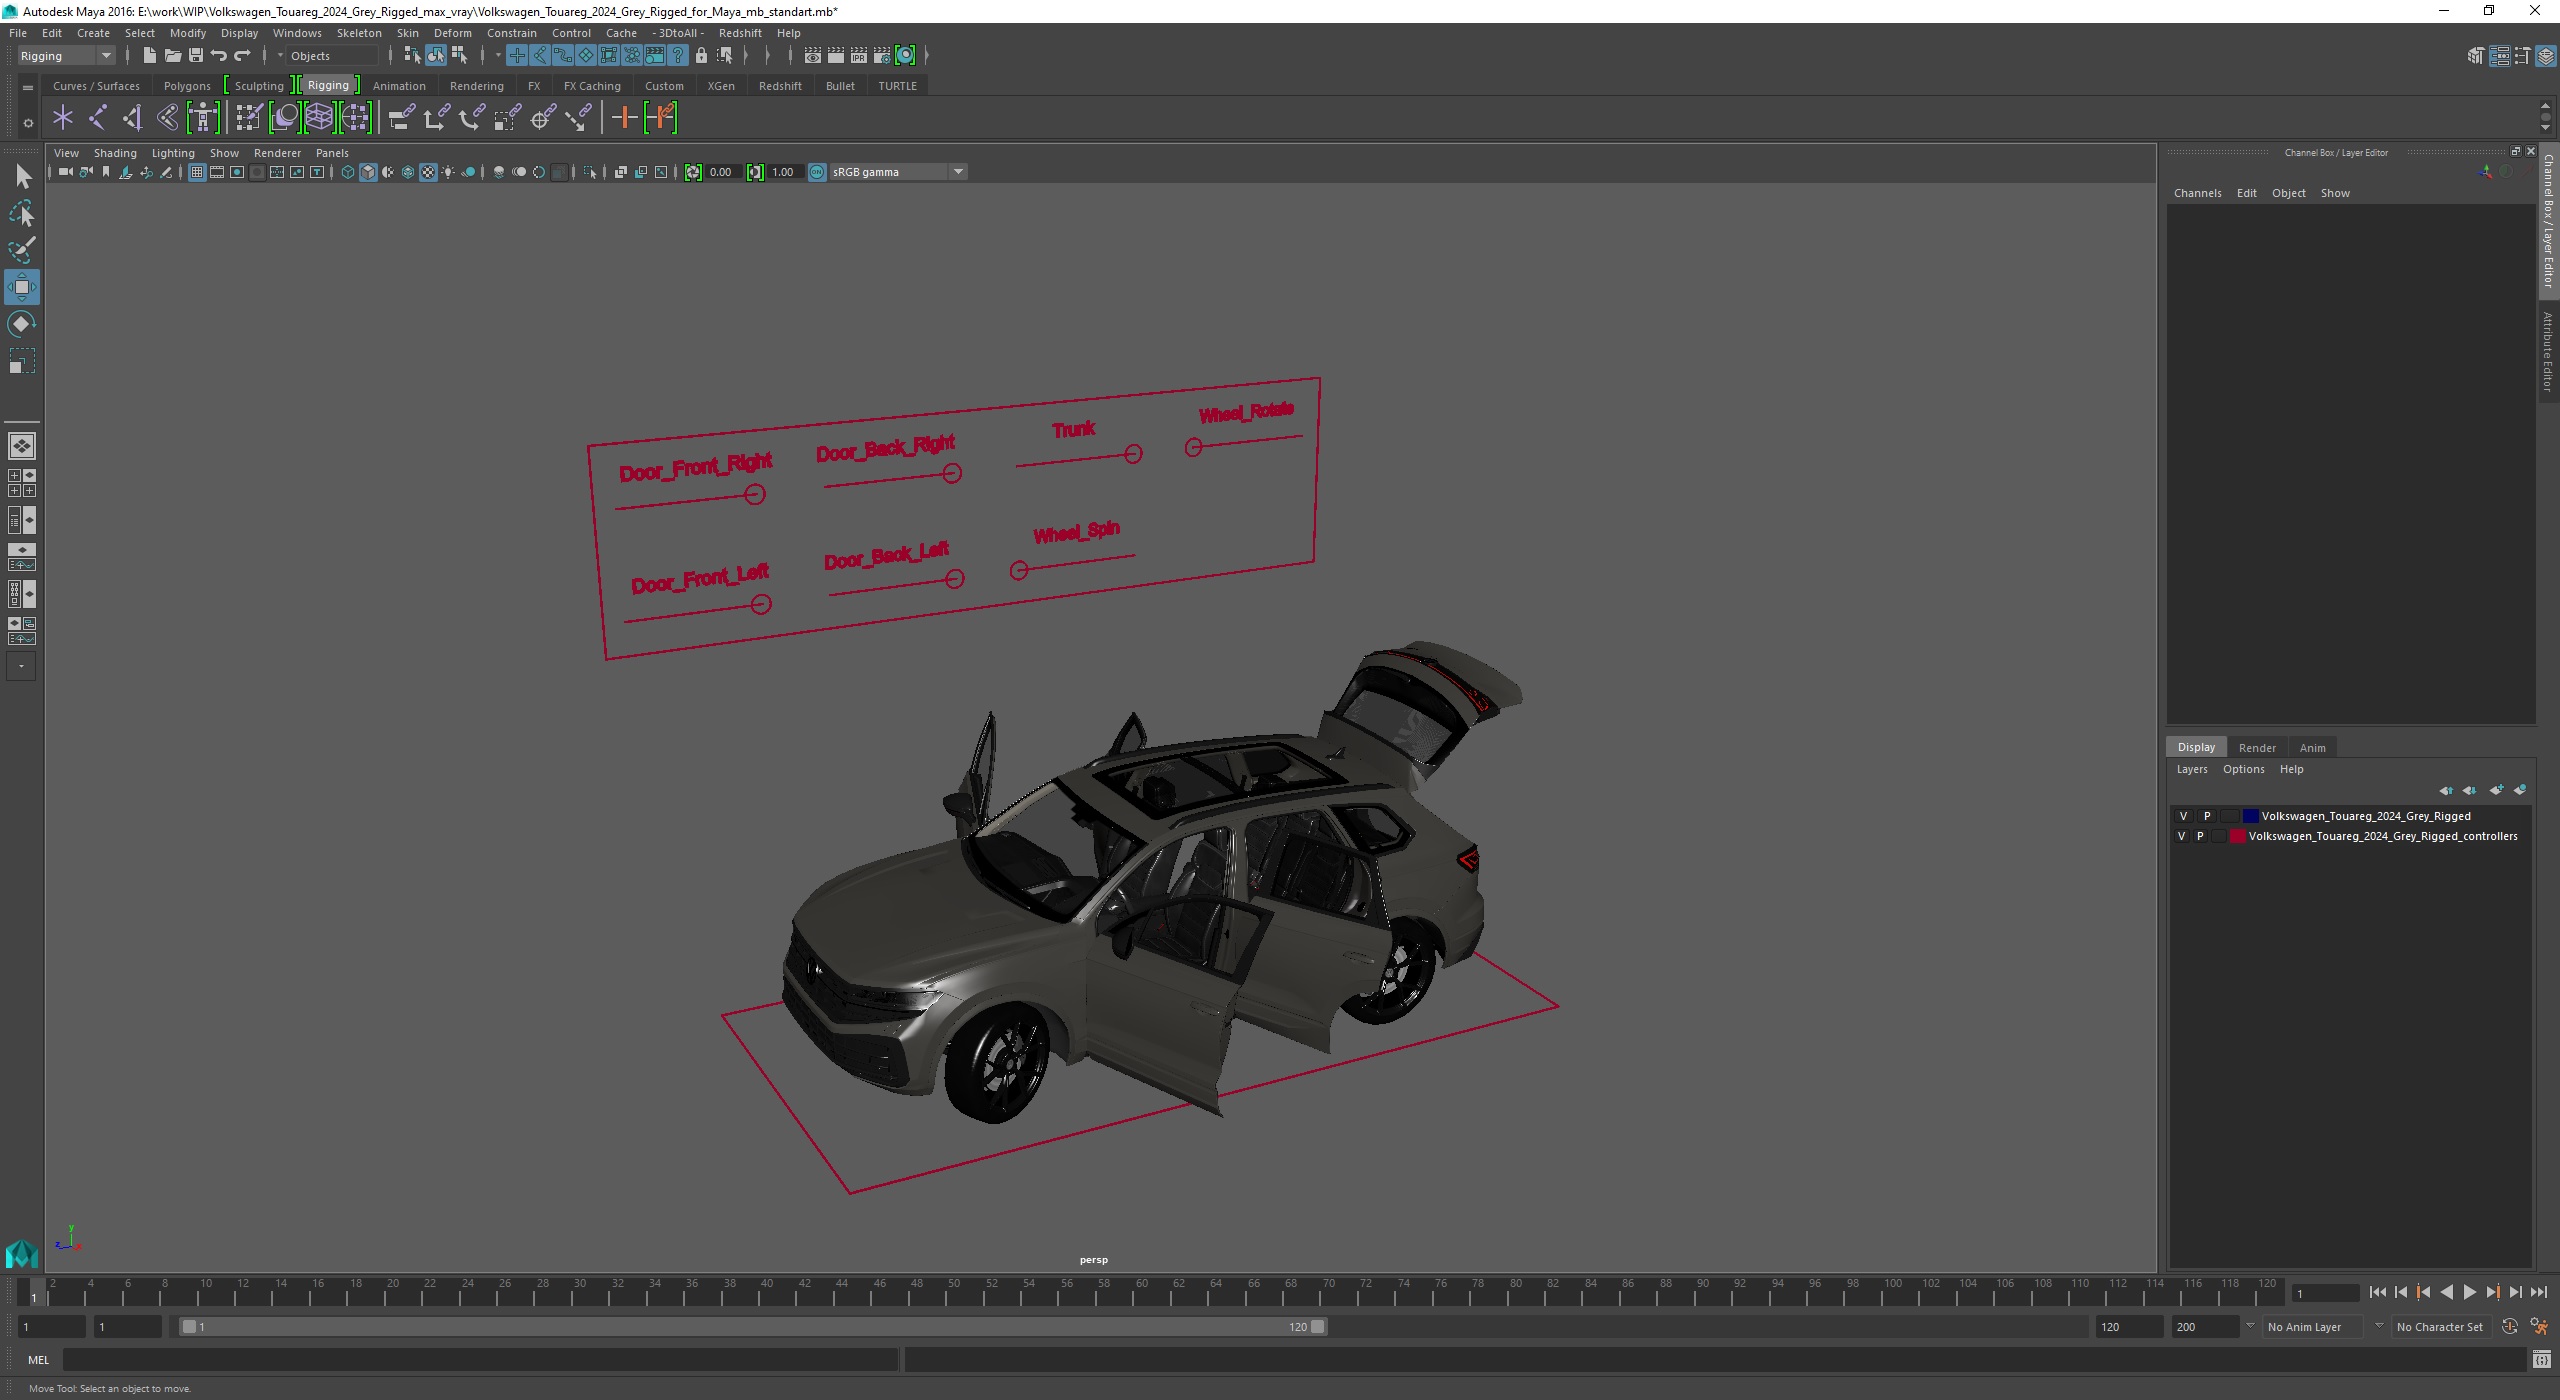2560x1400 pixels.
Task: Open the Skeleton menu
Action: [x=359, y=33]
